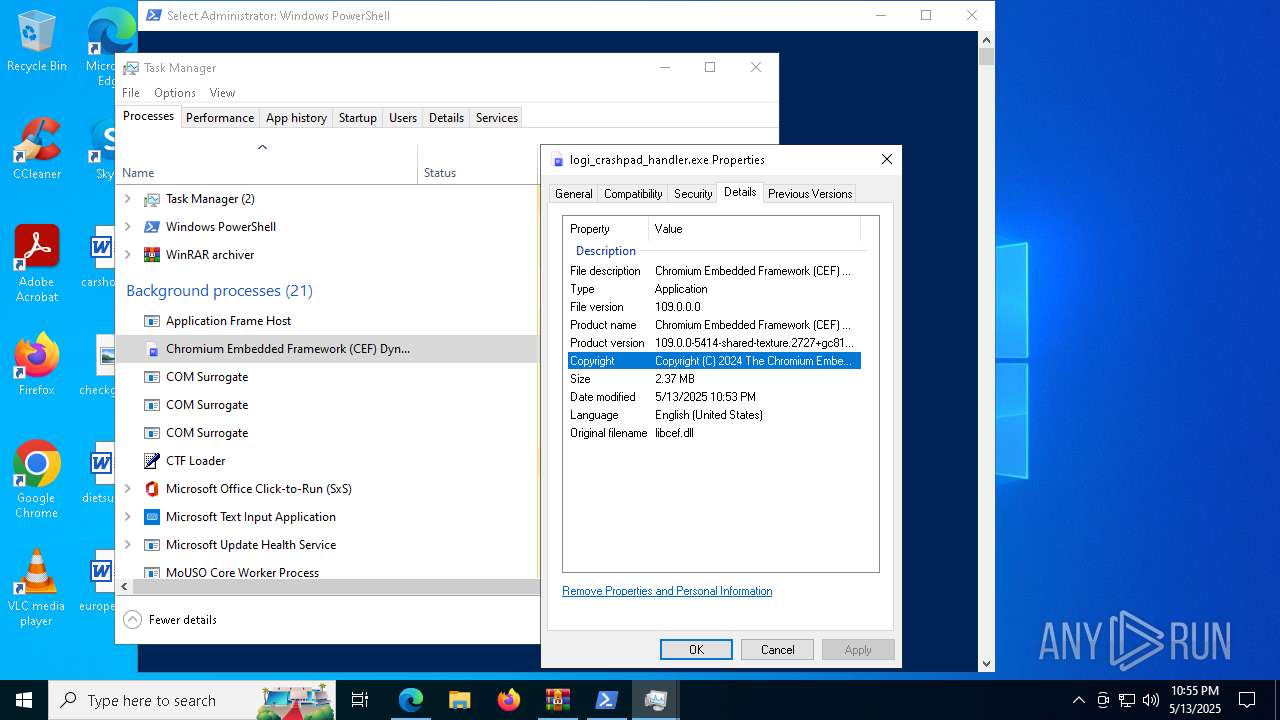Select the Copyright property row

coord(714,361)
